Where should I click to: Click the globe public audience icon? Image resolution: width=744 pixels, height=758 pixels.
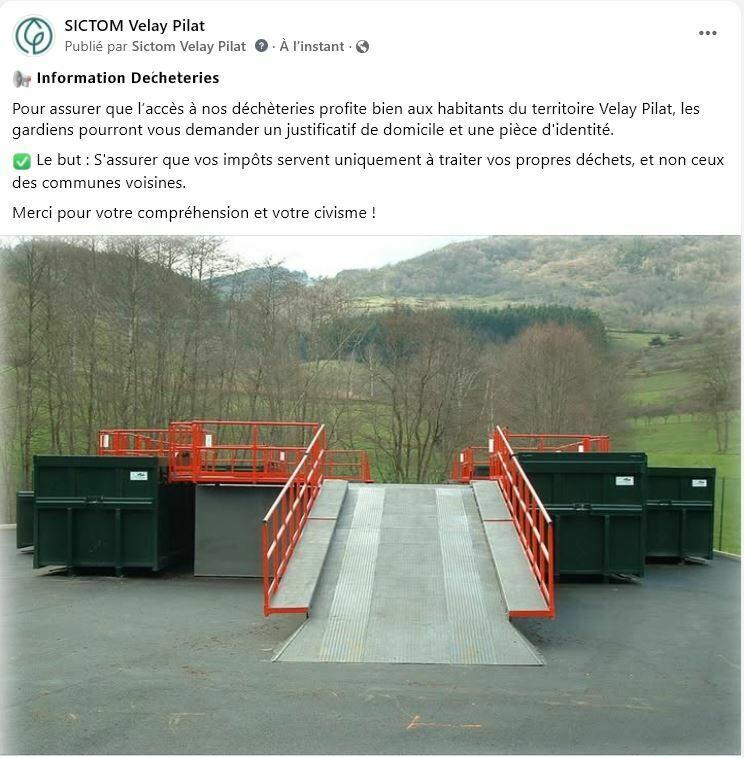tap(363, 46)
